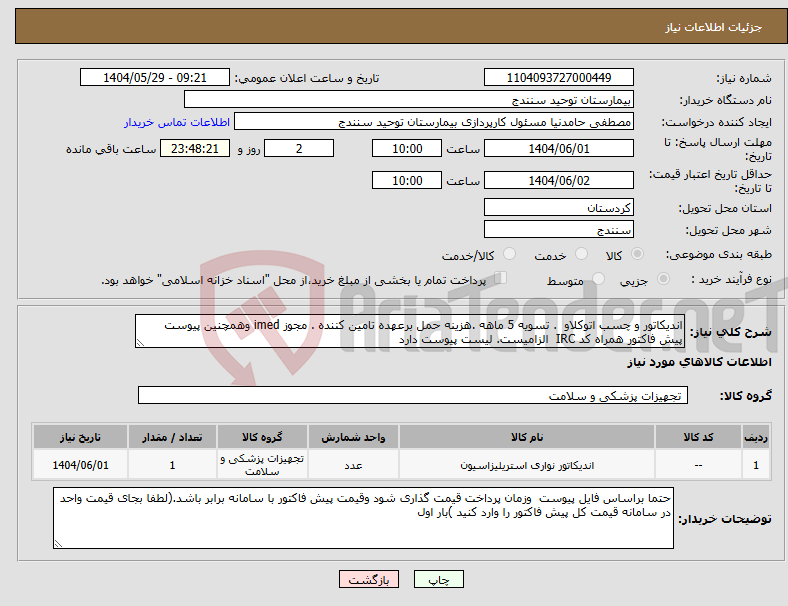
Task: Click the 1404/06/01 response deadline date field
Action: (558, 148)
